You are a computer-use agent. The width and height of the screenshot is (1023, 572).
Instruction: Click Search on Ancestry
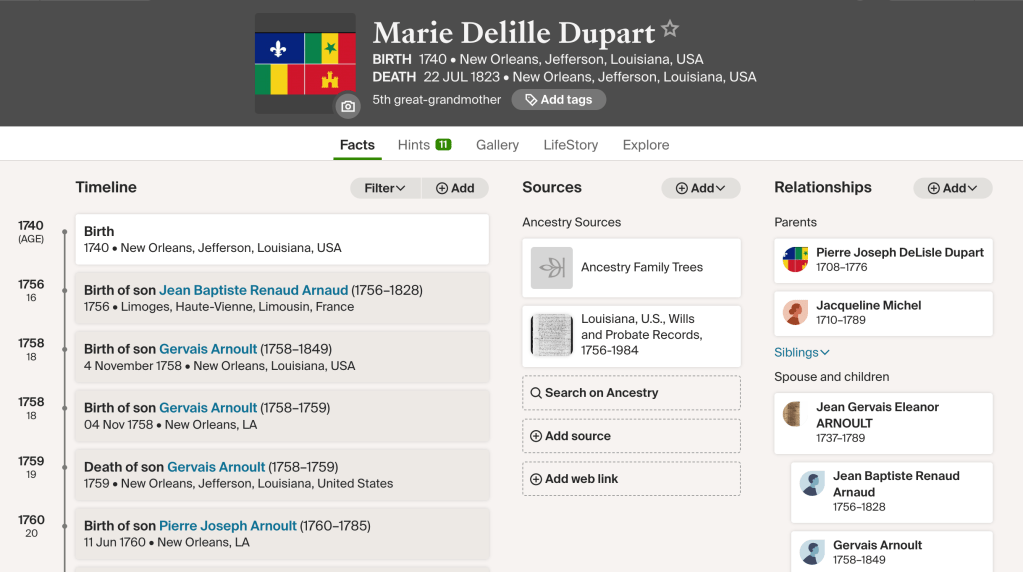click(631, 393)
